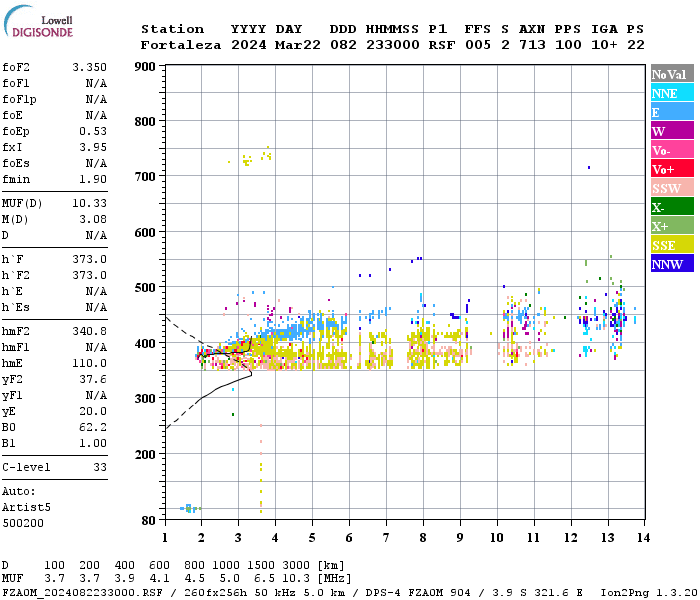Select the SSE yellow legend swatch
700x600 pixels.
pos(672,245)
